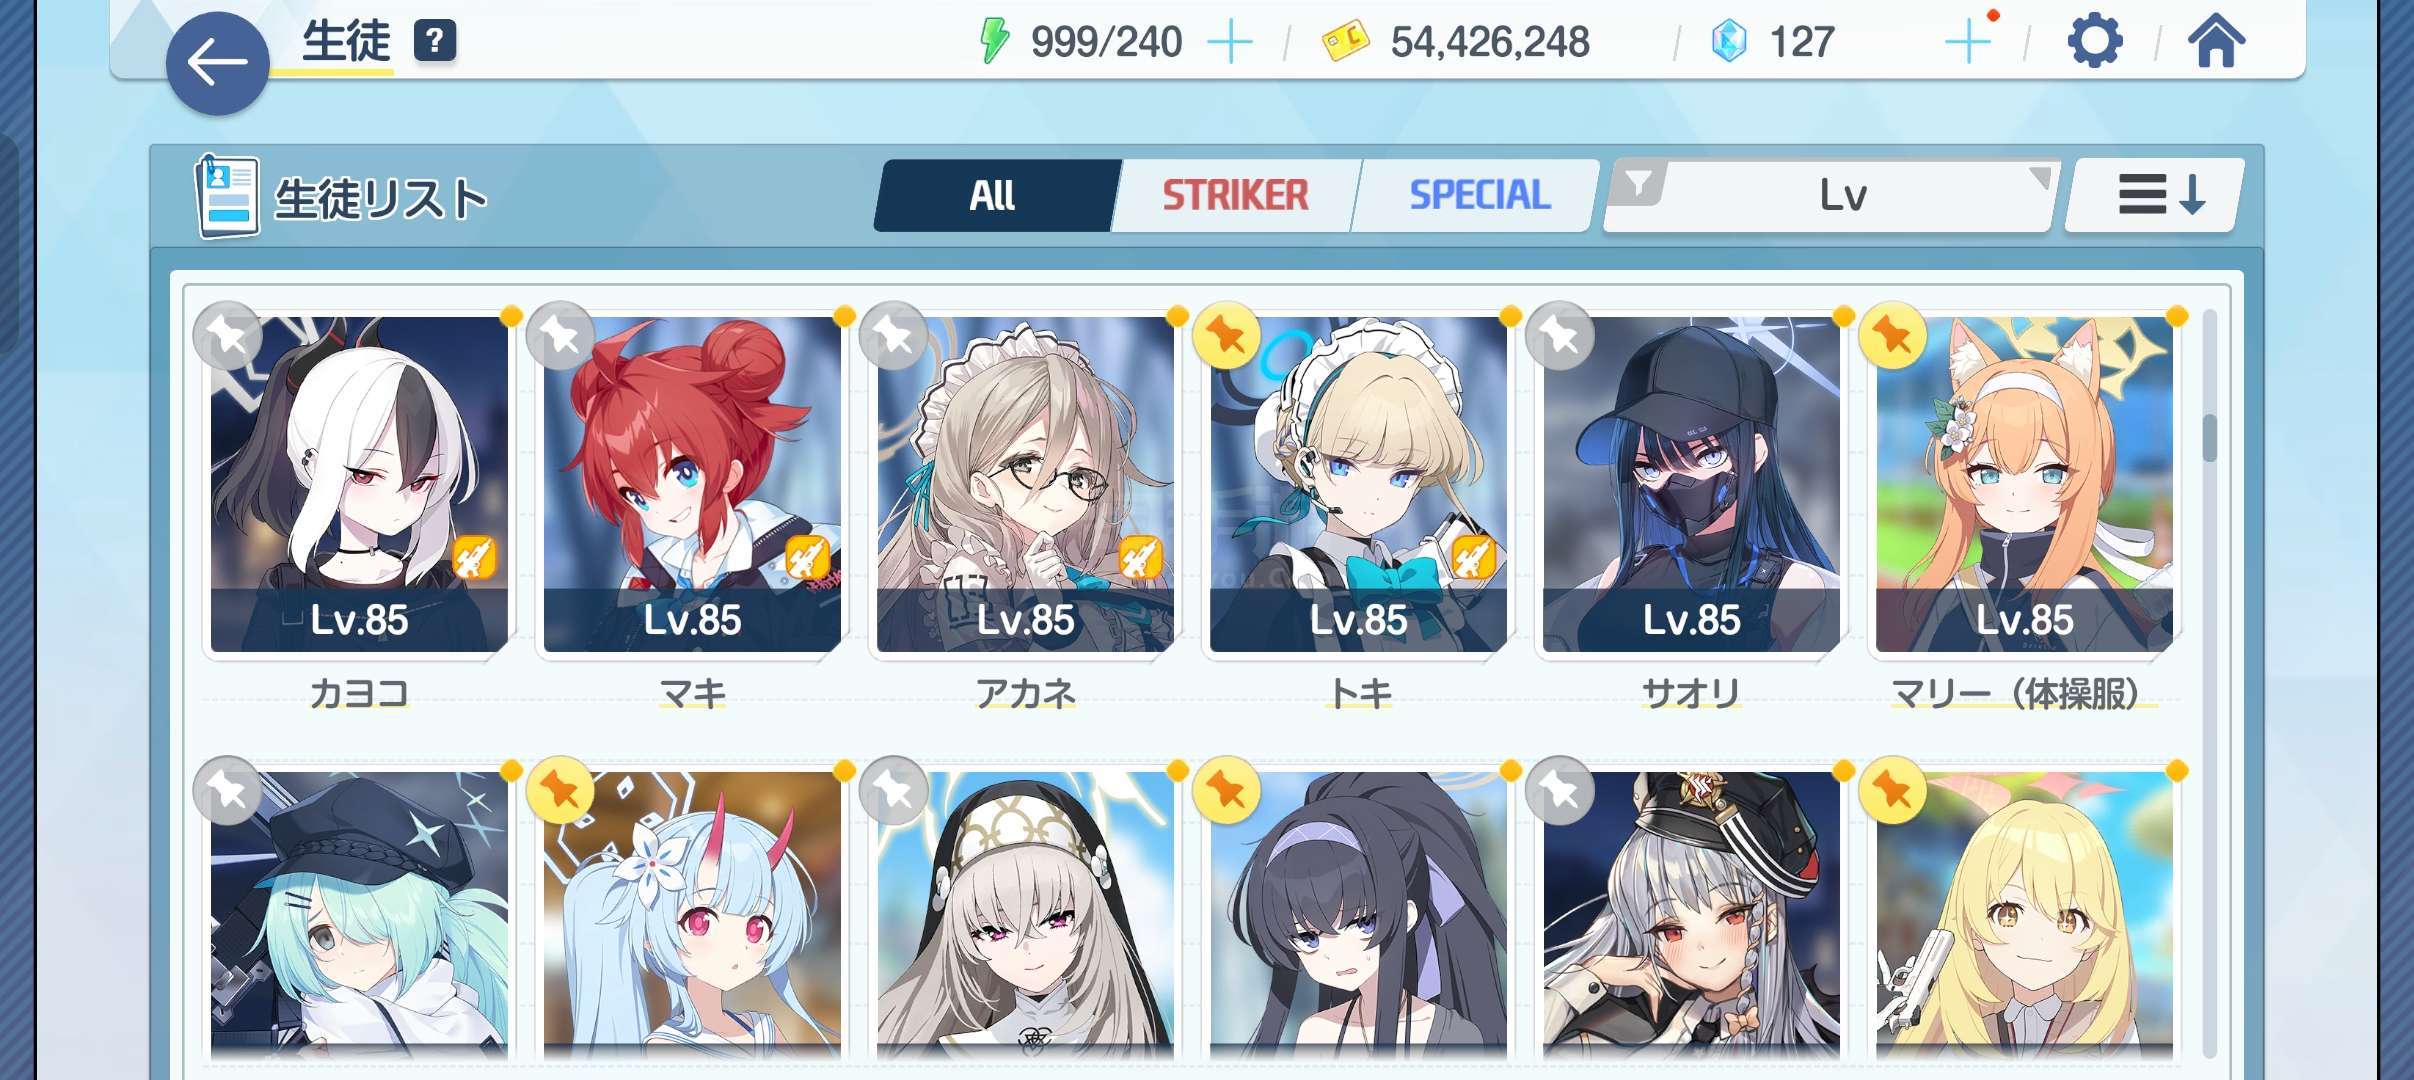Pin カヨコ as favorite
This screenshot has width=2414, height=1080.
pos(228,335)
